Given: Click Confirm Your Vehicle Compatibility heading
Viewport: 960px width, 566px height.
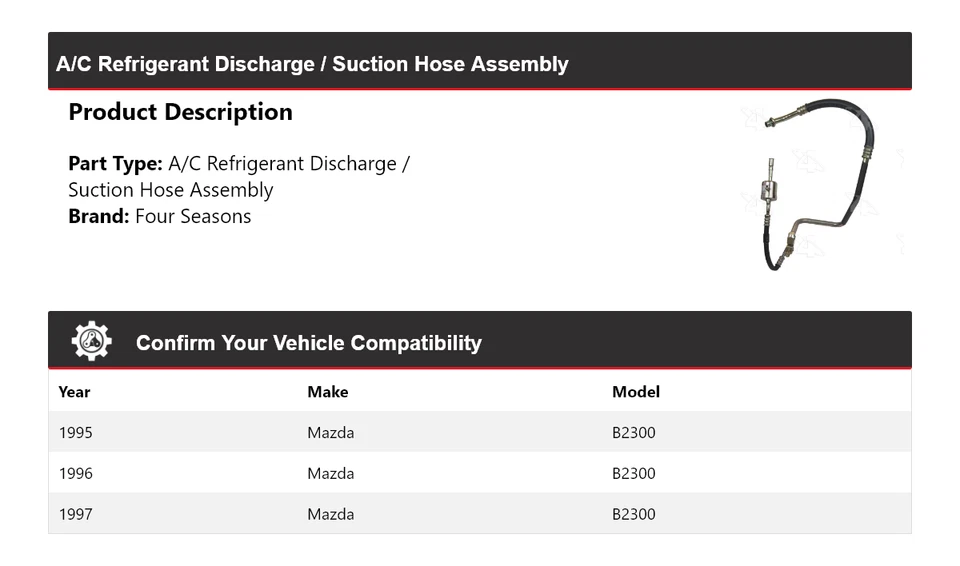Looking at the screenshot, I should [x=308, y=343].
